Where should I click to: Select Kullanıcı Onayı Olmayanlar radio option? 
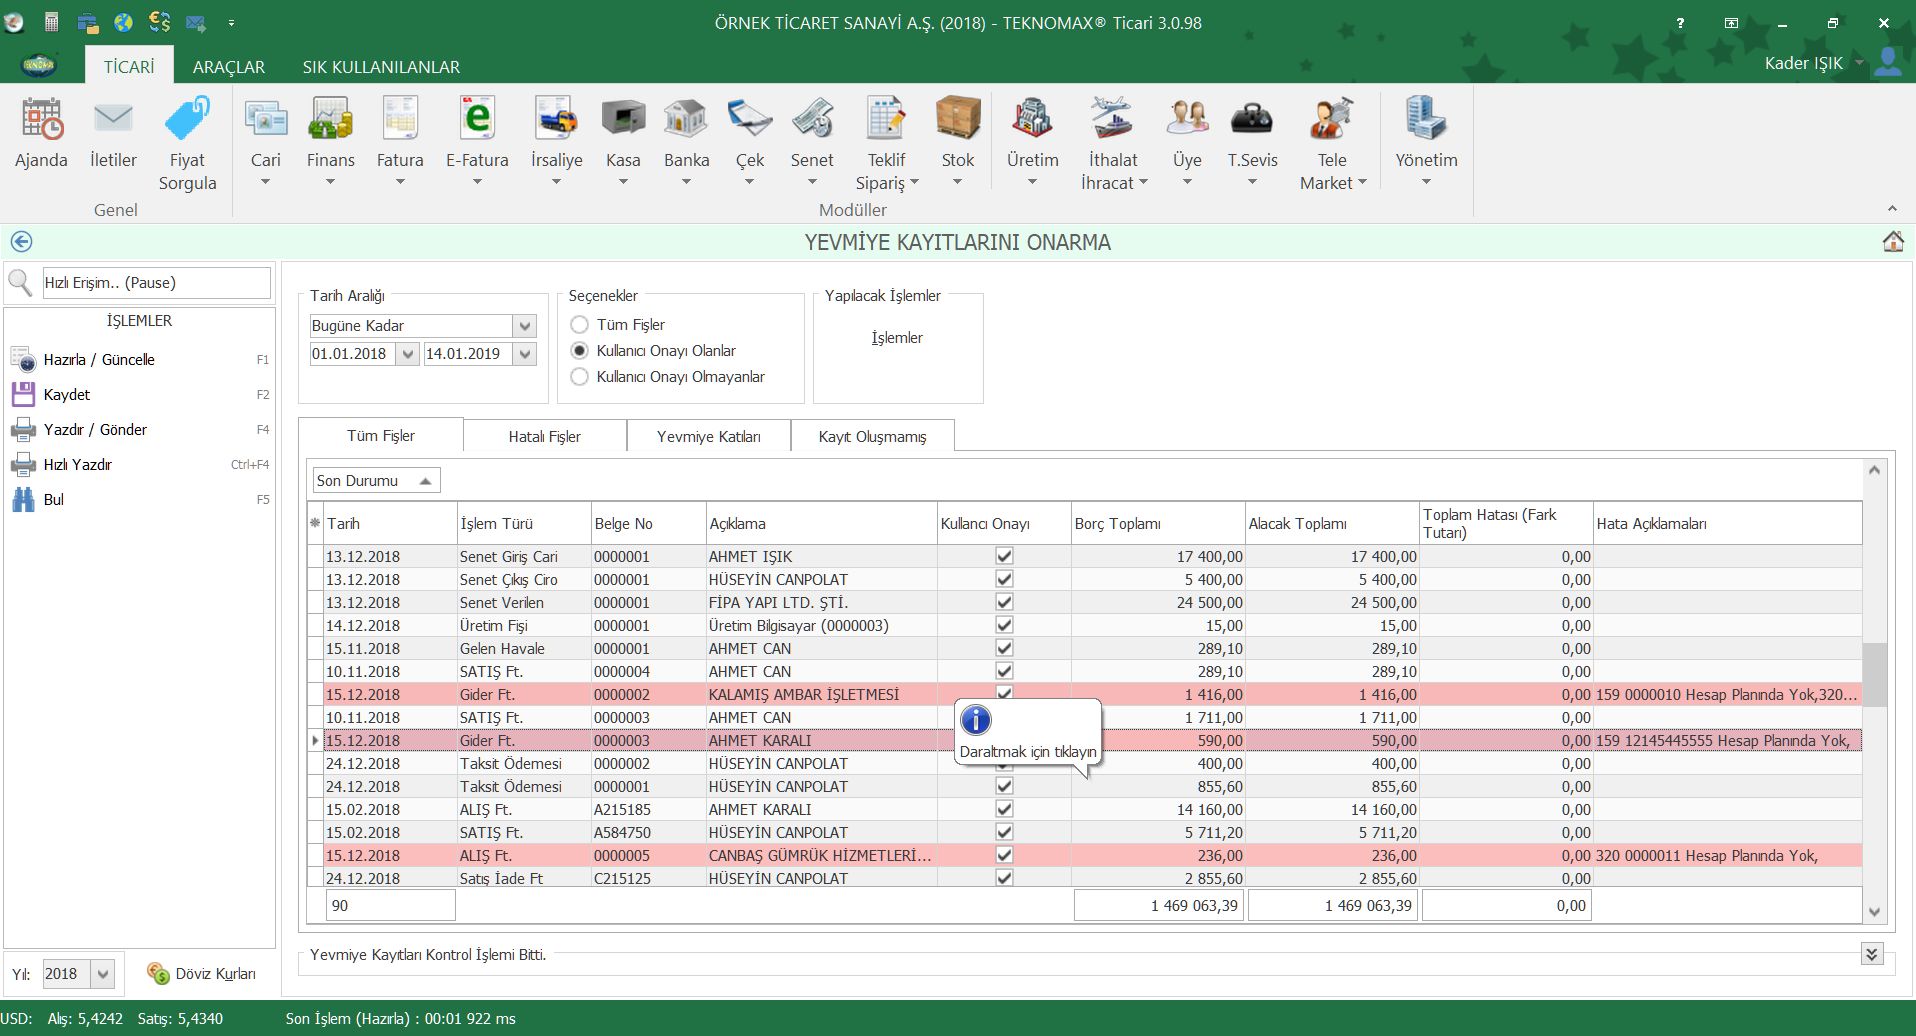(579, 377)
